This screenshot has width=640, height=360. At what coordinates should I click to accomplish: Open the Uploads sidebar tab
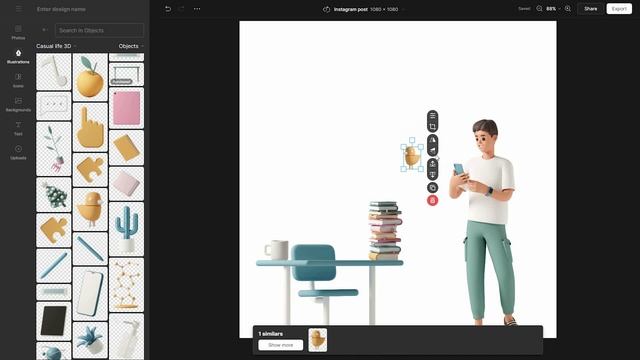[18, 152]
